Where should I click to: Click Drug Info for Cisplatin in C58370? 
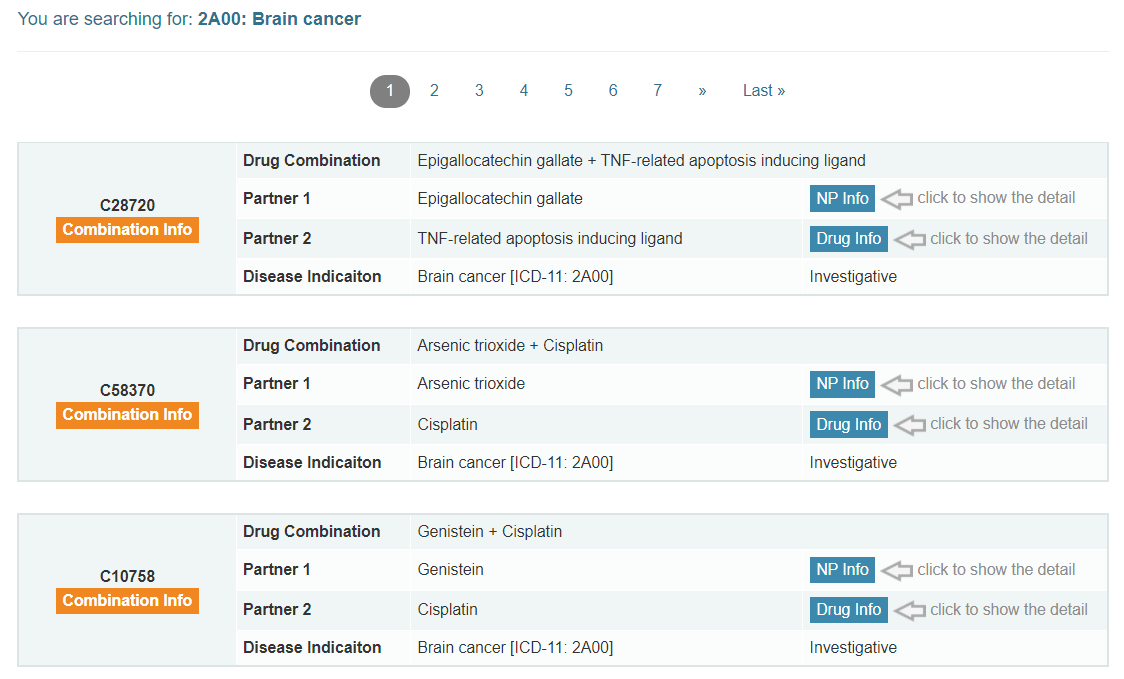click(848, 425)
